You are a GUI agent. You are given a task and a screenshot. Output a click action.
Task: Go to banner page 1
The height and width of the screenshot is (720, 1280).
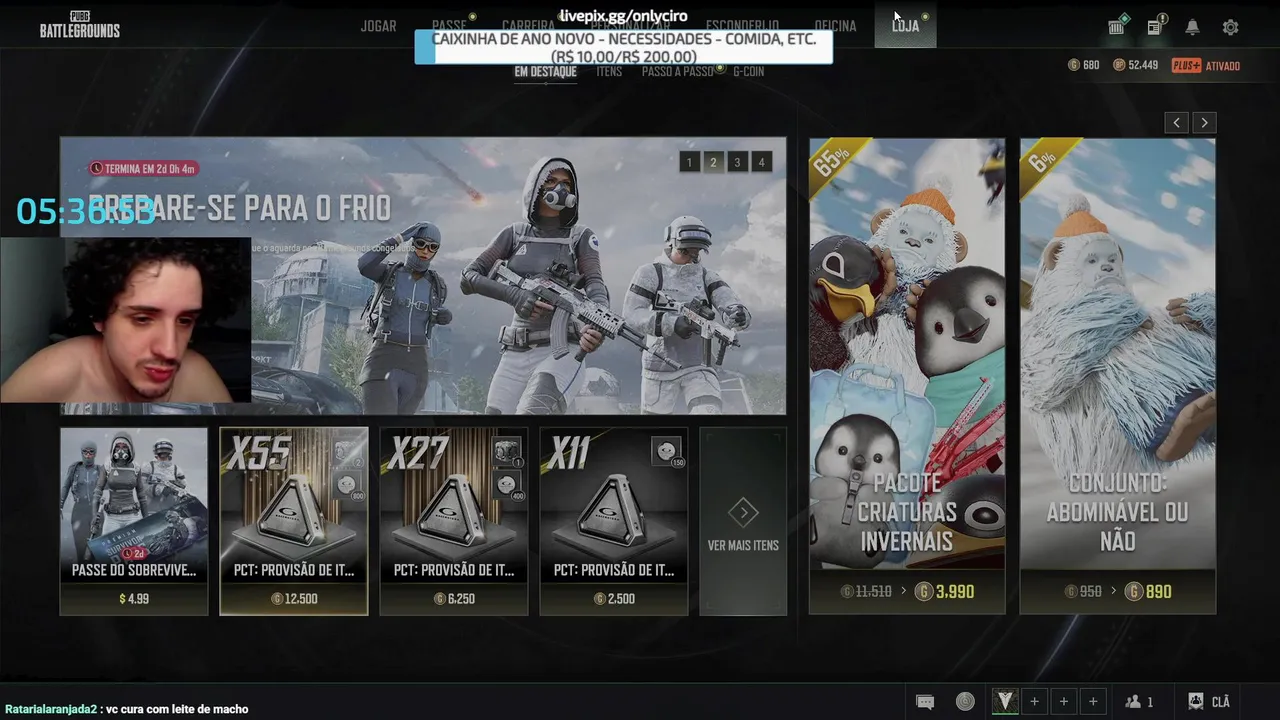689,162
